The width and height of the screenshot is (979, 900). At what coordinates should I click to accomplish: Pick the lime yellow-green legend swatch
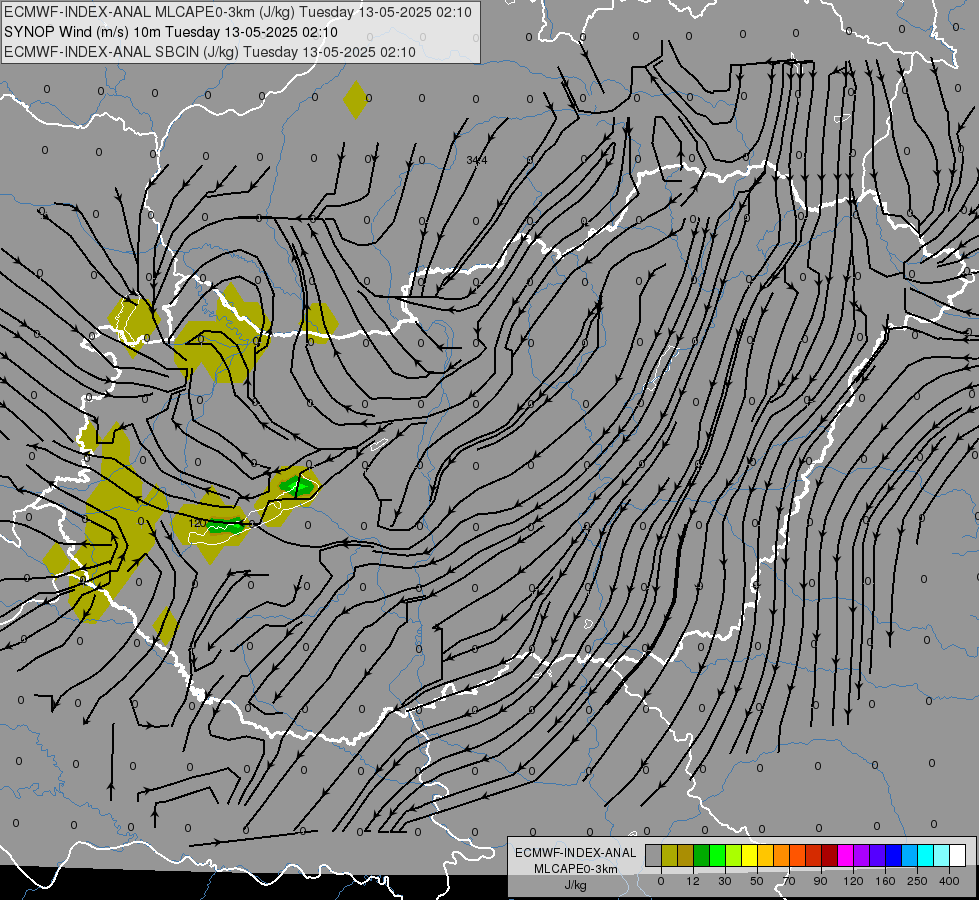(734, 855)
